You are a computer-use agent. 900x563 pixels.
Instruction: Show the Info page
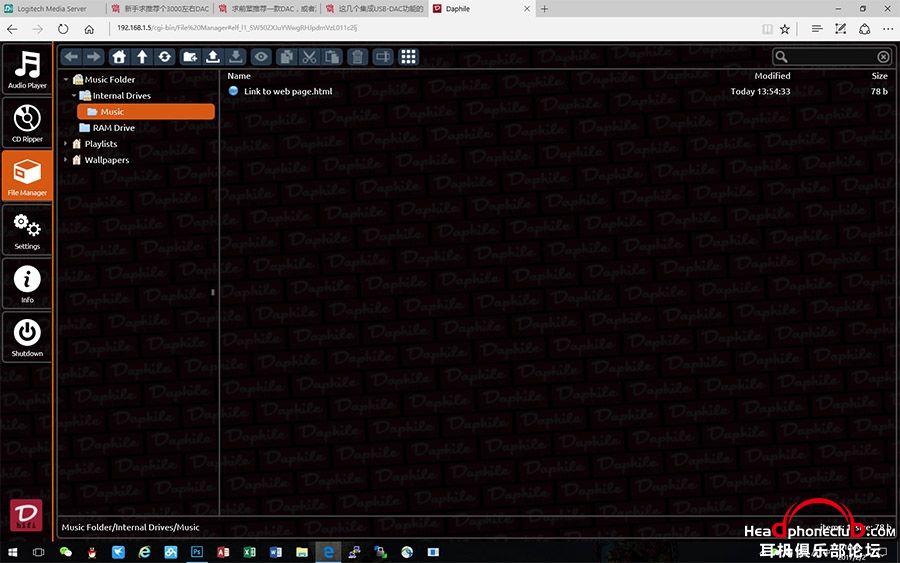coord(27,283)
